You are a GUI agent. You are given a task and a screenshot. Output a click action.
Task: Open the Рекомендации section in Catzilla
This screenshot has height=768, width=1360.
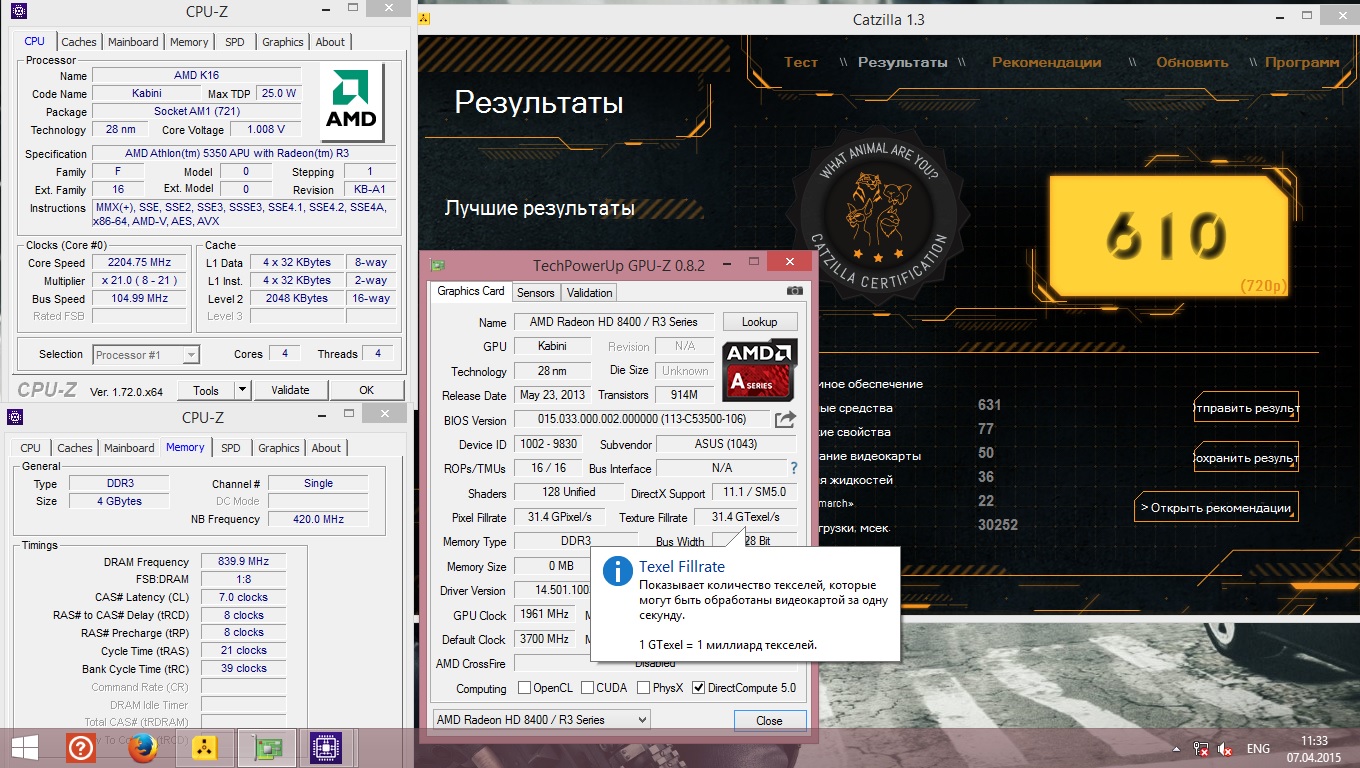(x=1046, y=62)
